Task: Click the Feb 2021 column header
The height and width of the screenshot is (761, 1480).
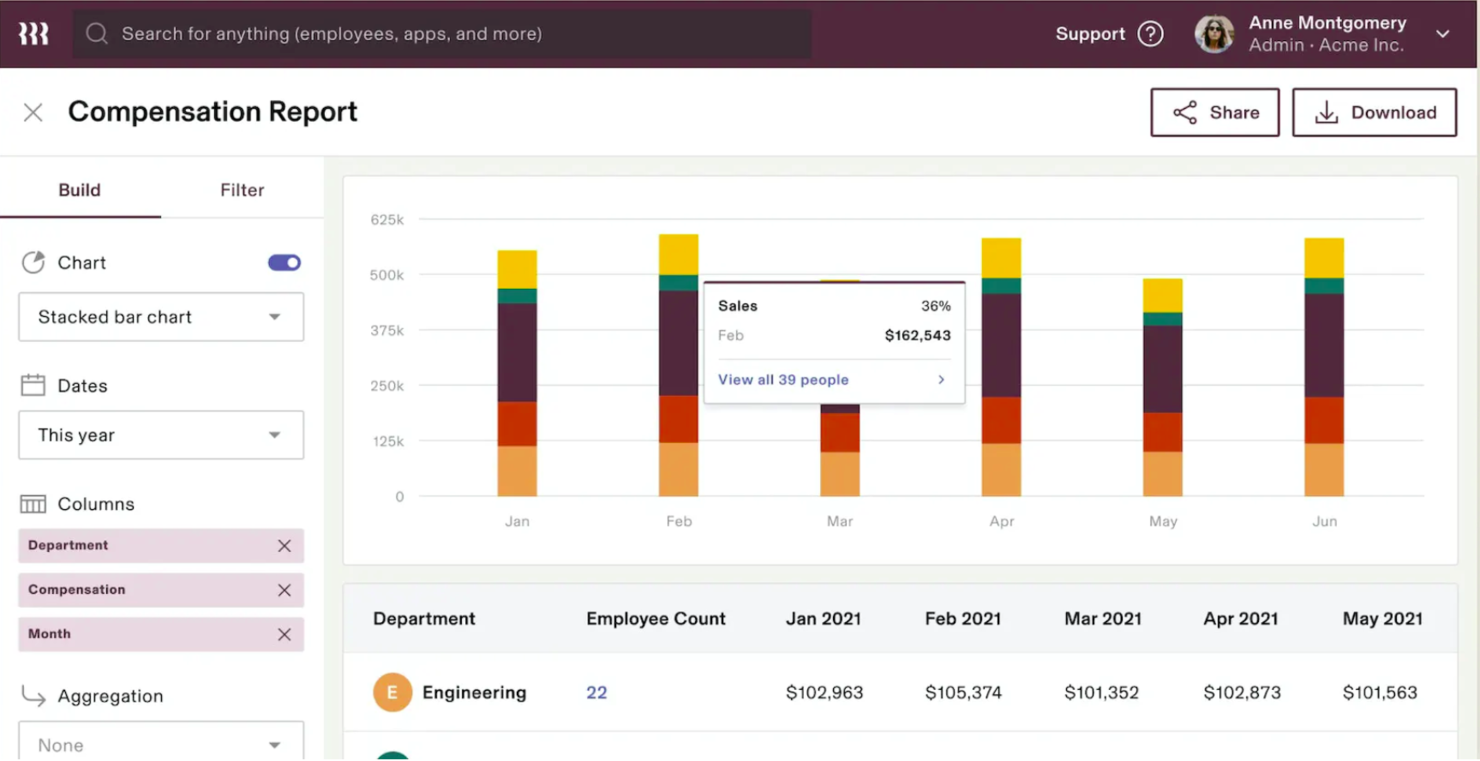Action: coord(963,619)
